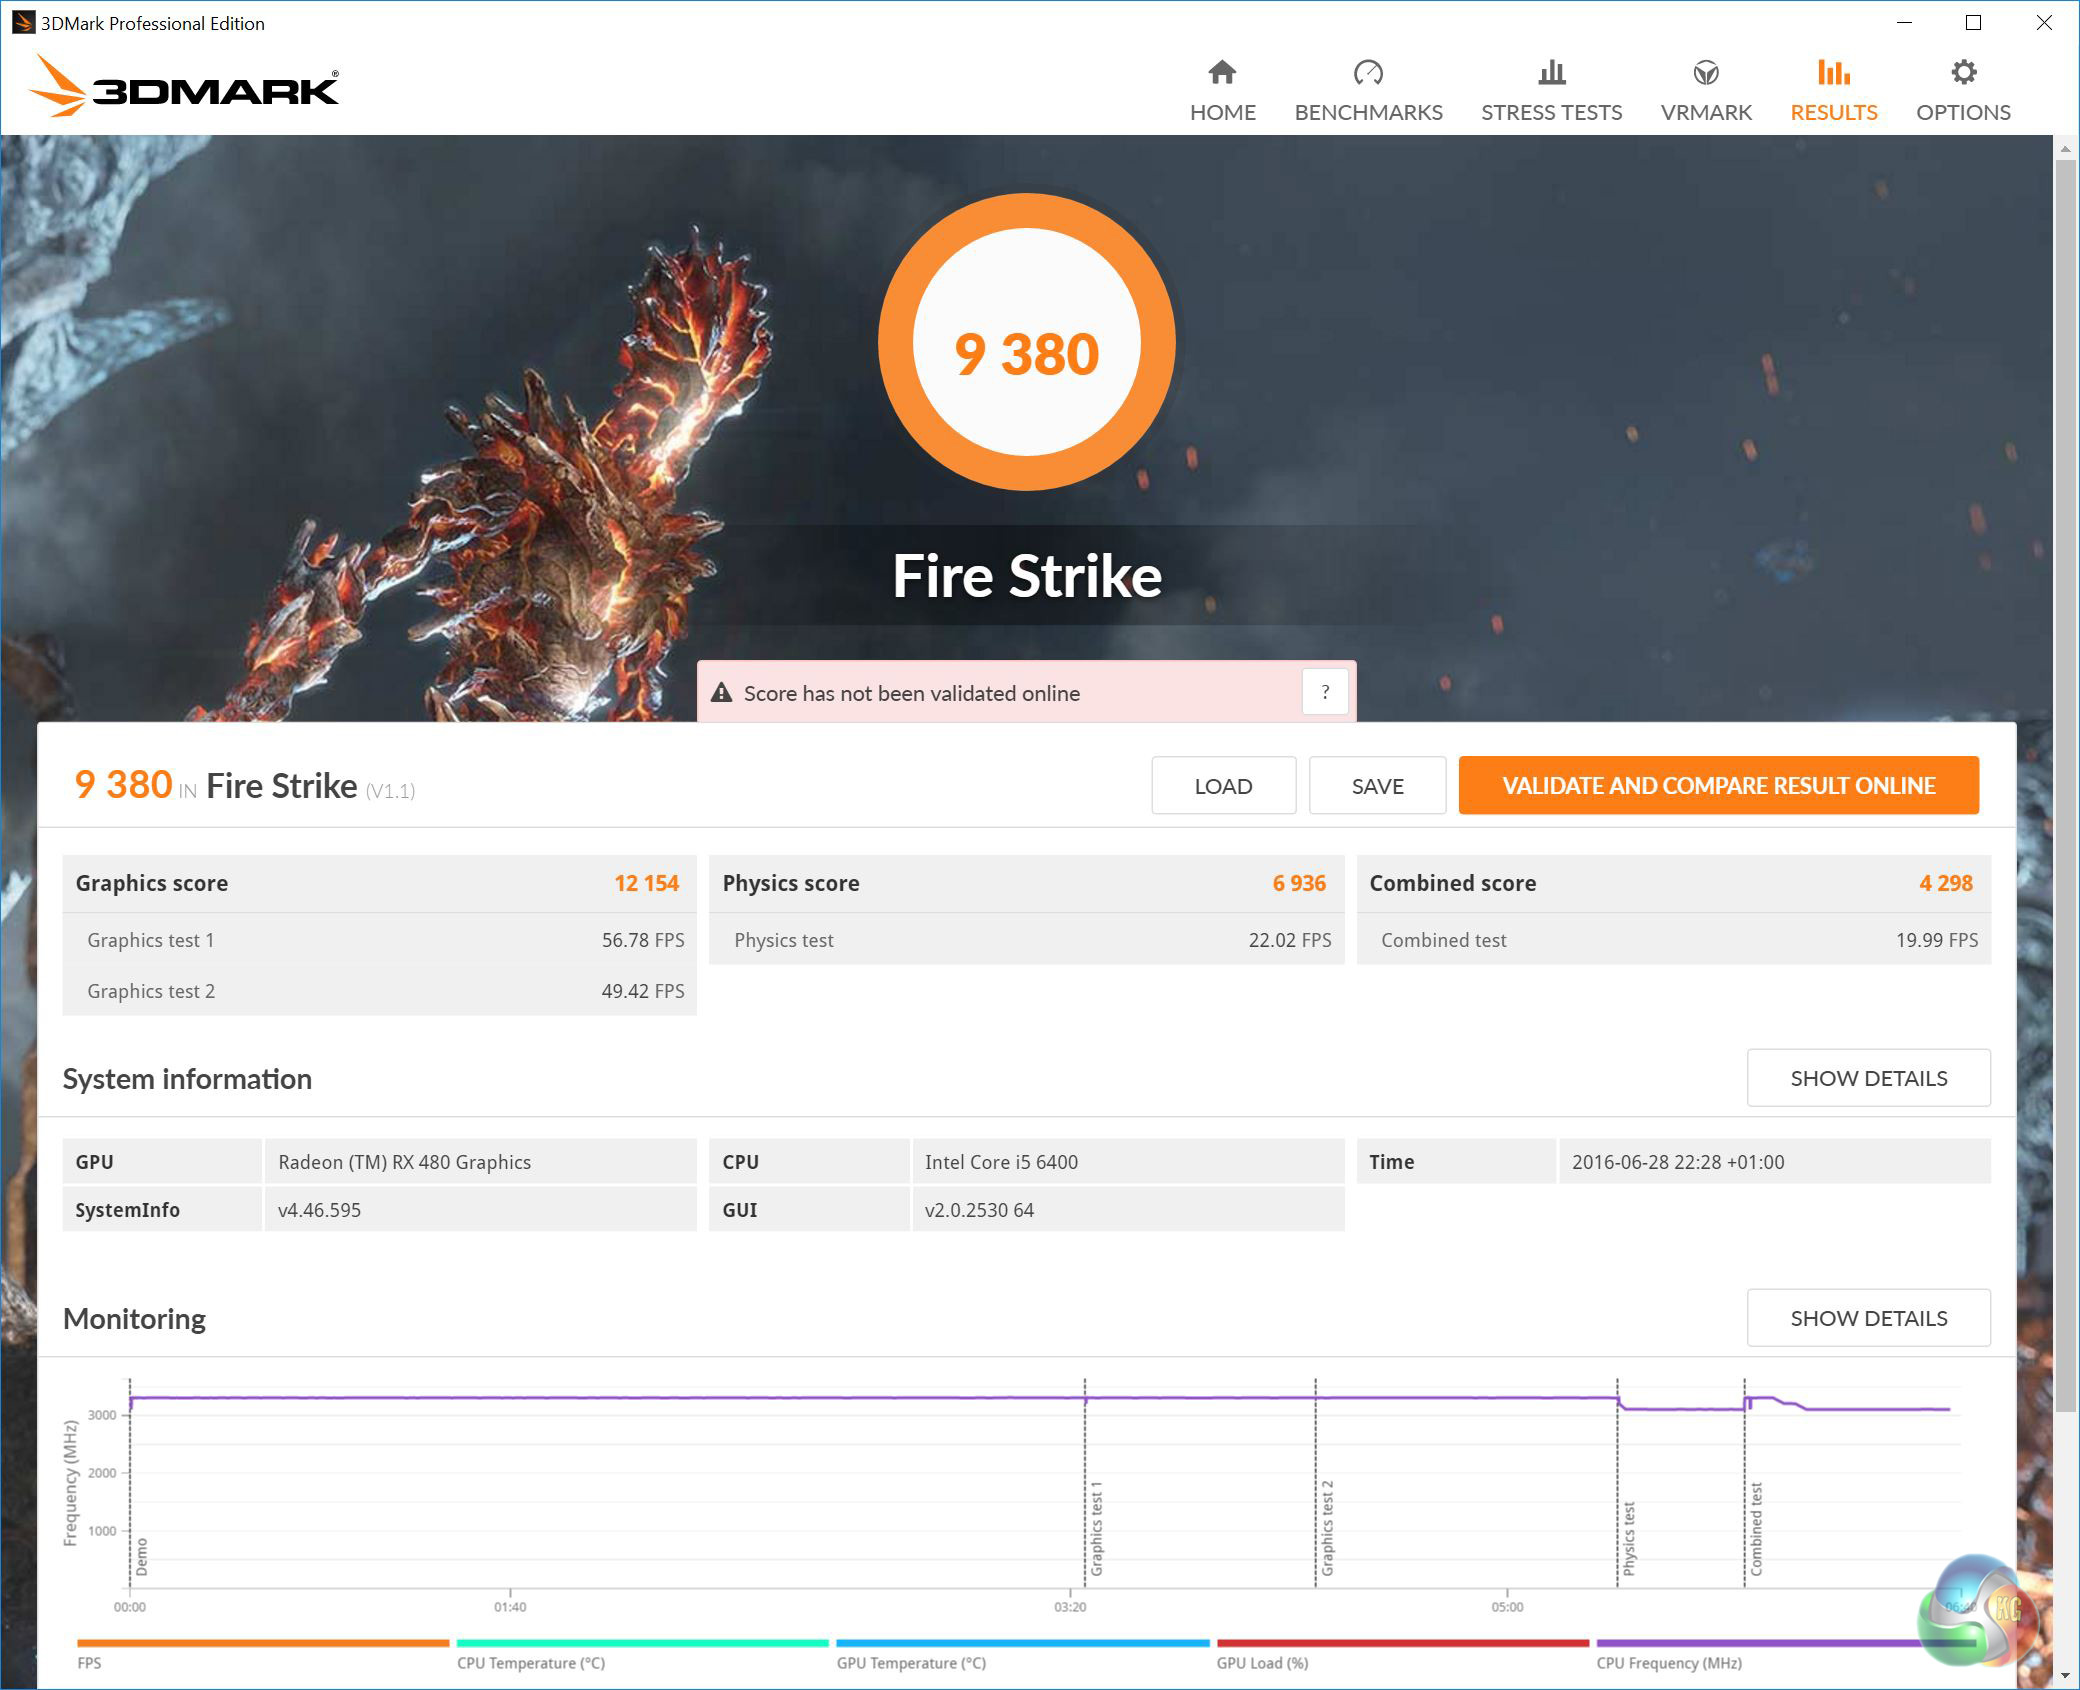This screenshot has height=1690, width=2080.
Task: Click the vertical scrollbar down arrow
Action: click(2065, 1677)
